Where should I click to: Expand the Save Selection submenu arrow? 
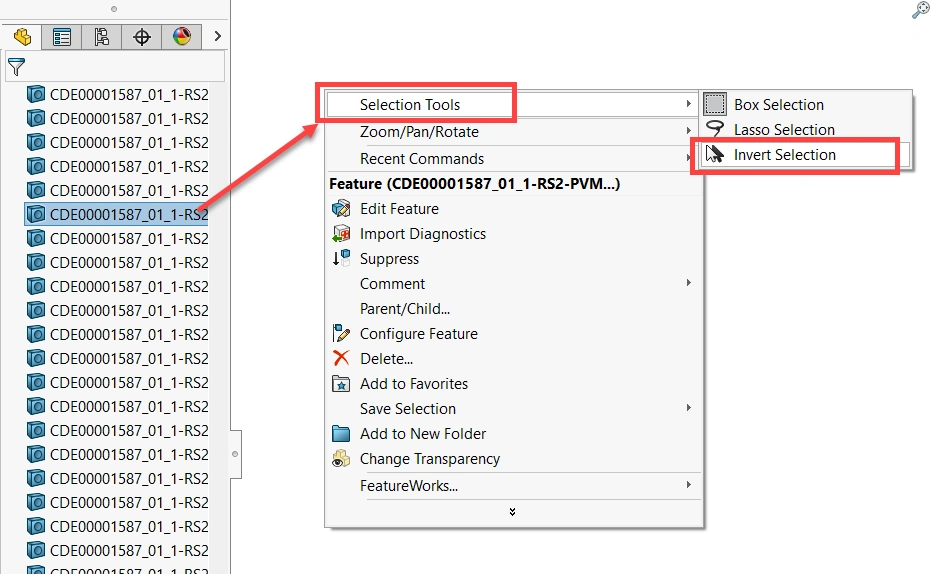pyautogui.click(x=689, y=407)
